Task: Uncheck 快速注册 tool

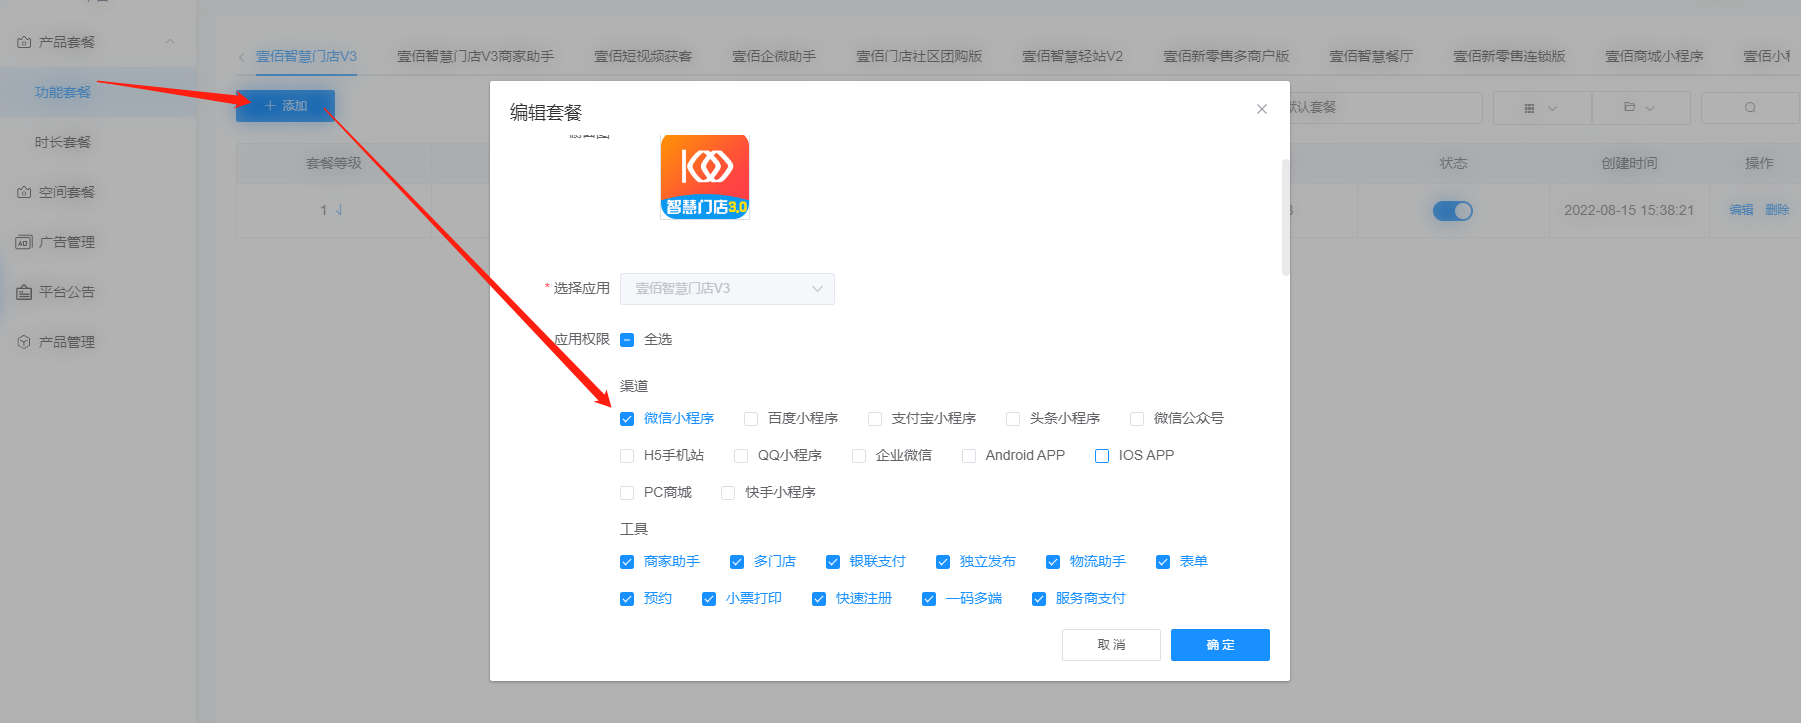Action: tap(819, 599)
